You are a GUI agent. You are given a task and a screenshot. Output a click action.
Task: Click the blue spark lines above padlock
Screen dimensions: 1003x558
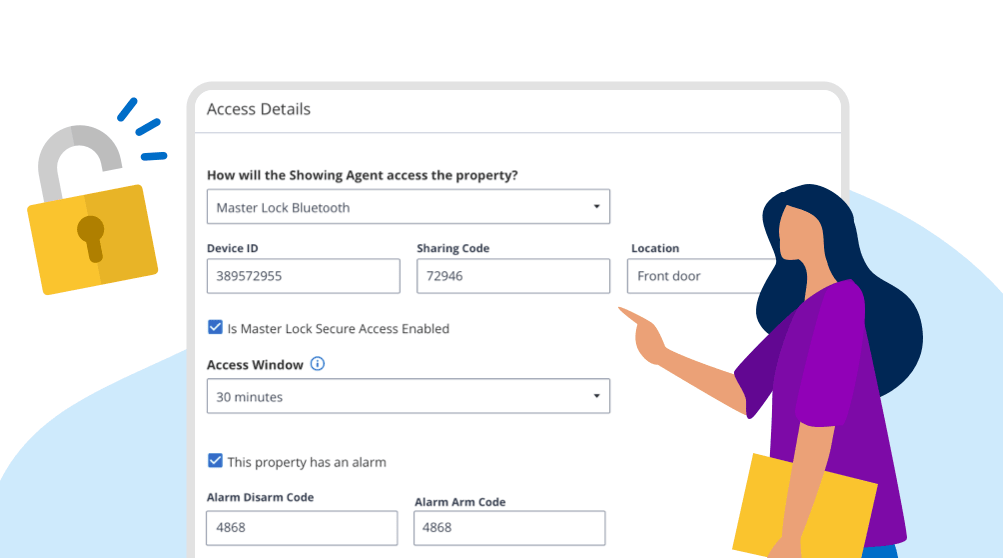pos(142,129)
